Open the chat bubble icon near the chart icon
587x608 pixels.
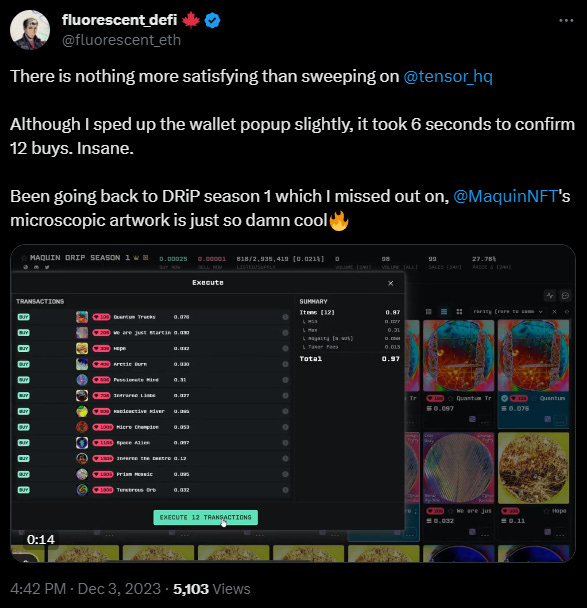[565, 296]
